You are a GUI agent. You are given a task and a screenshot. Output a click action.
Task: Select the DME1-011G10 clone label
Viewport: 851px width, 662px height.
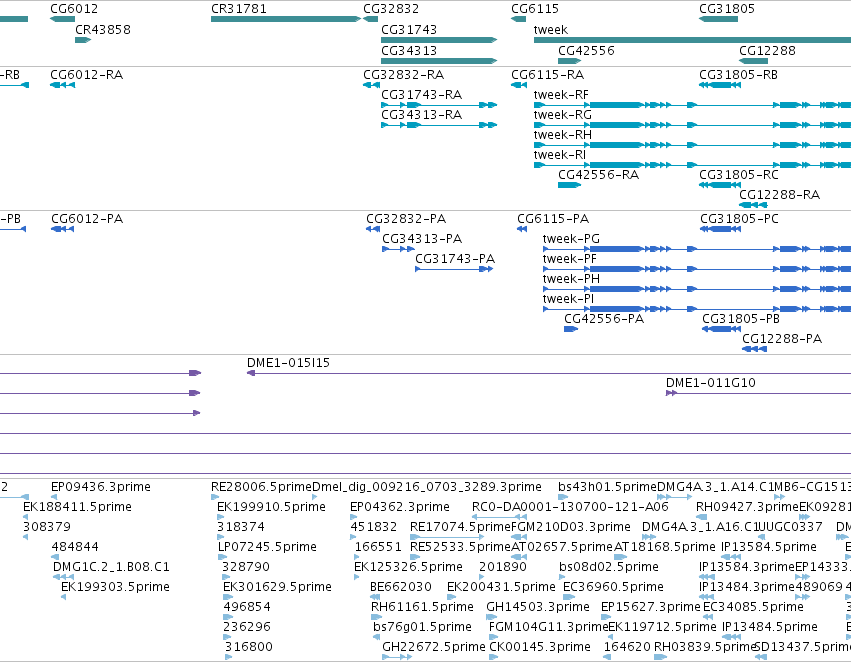click(x=710, y=383)
